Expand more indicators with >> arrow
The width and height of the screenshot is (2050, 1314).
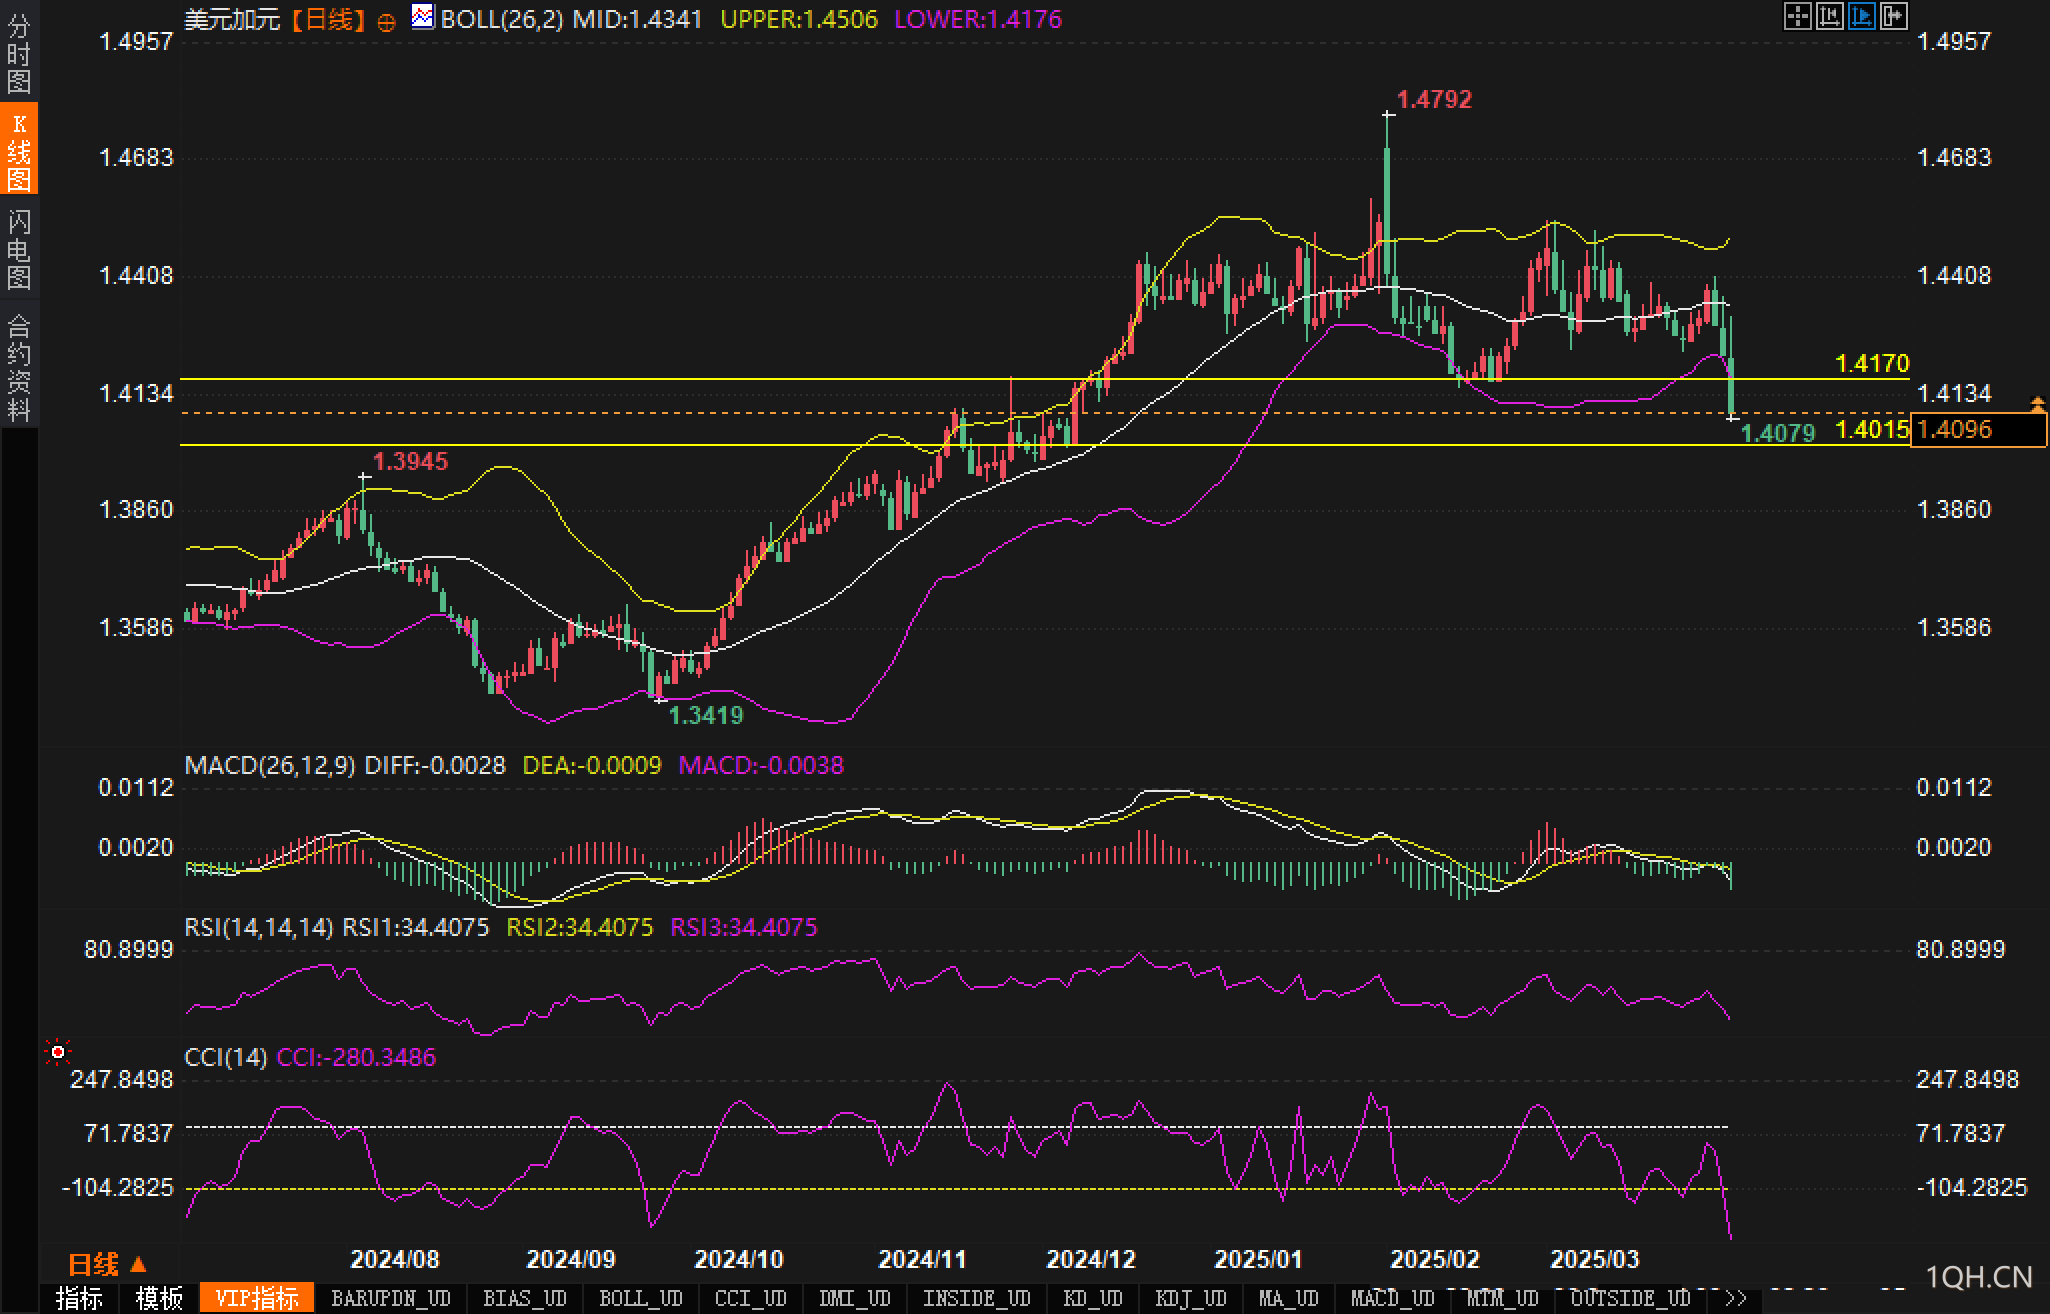(x=1736, y=1299)
